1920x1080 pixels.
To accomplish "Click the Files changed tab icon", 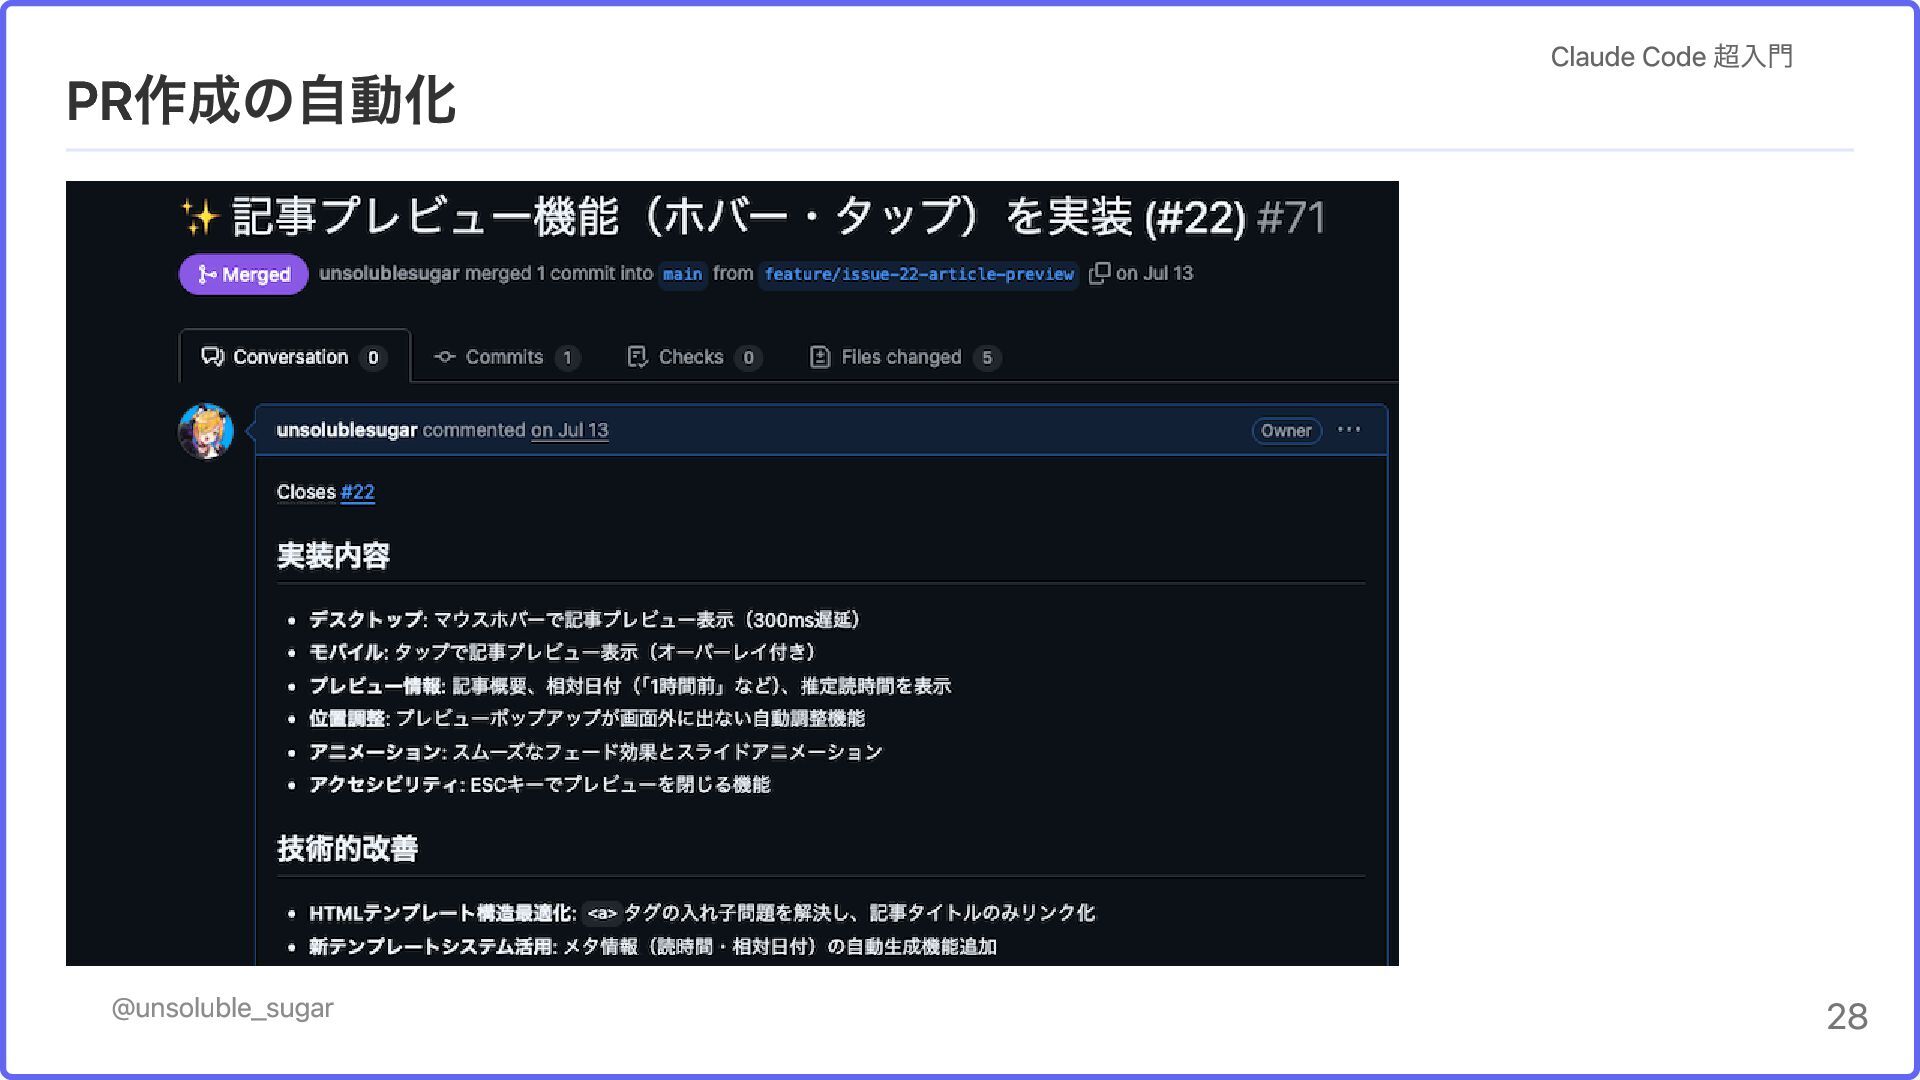I will tap(820, 357).
